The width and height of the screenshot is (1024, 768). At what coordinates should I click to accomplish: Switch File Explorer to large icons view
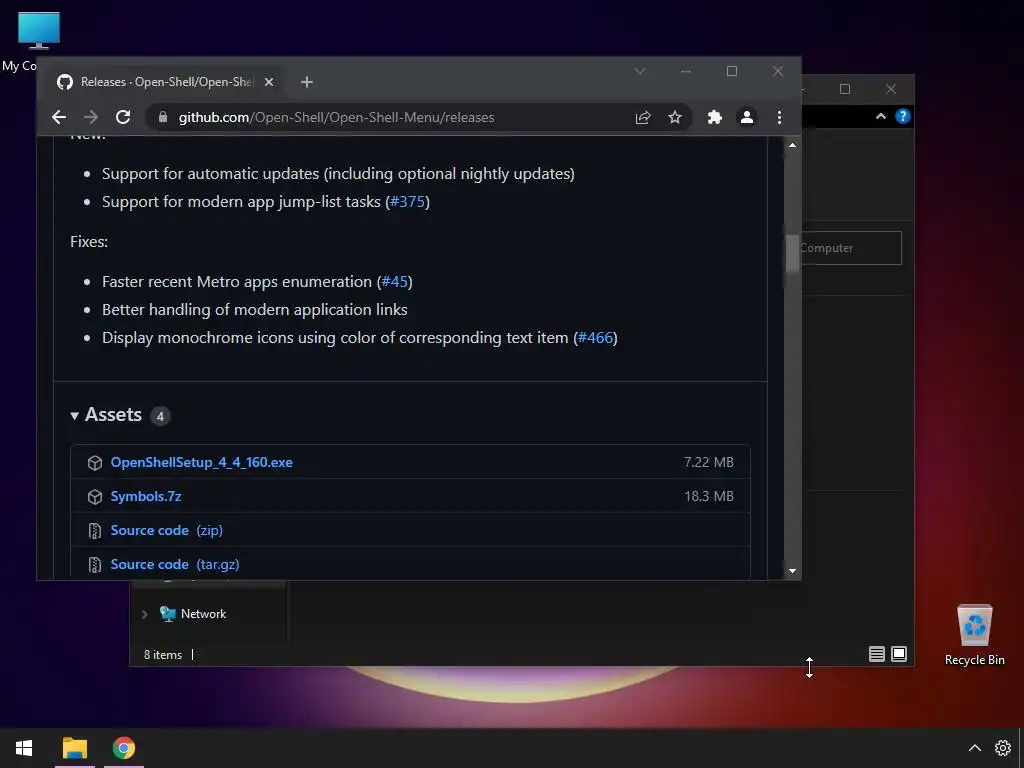coord(899,654)
